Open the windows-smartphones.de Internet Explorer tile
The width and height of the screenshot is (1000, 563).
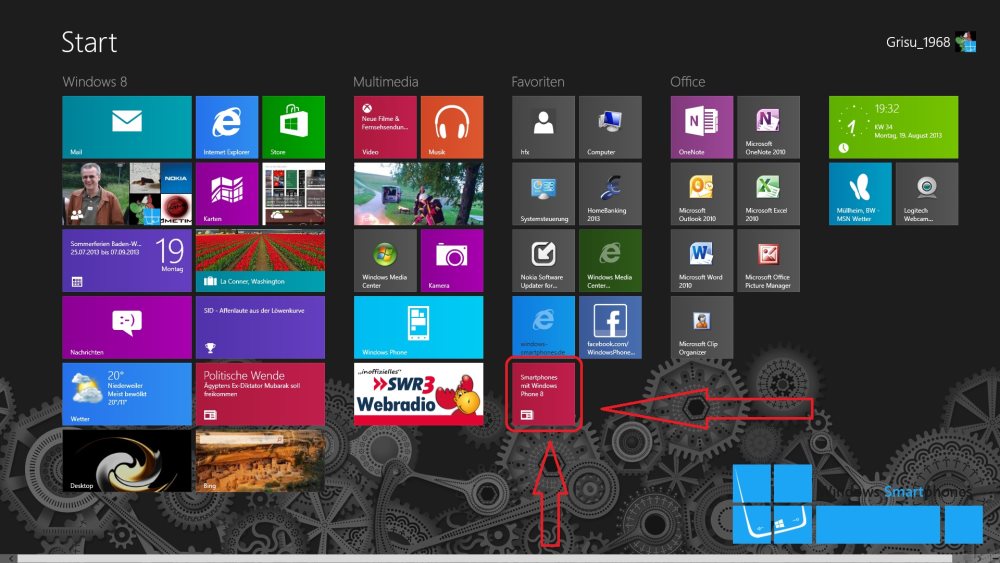[543, 327]
